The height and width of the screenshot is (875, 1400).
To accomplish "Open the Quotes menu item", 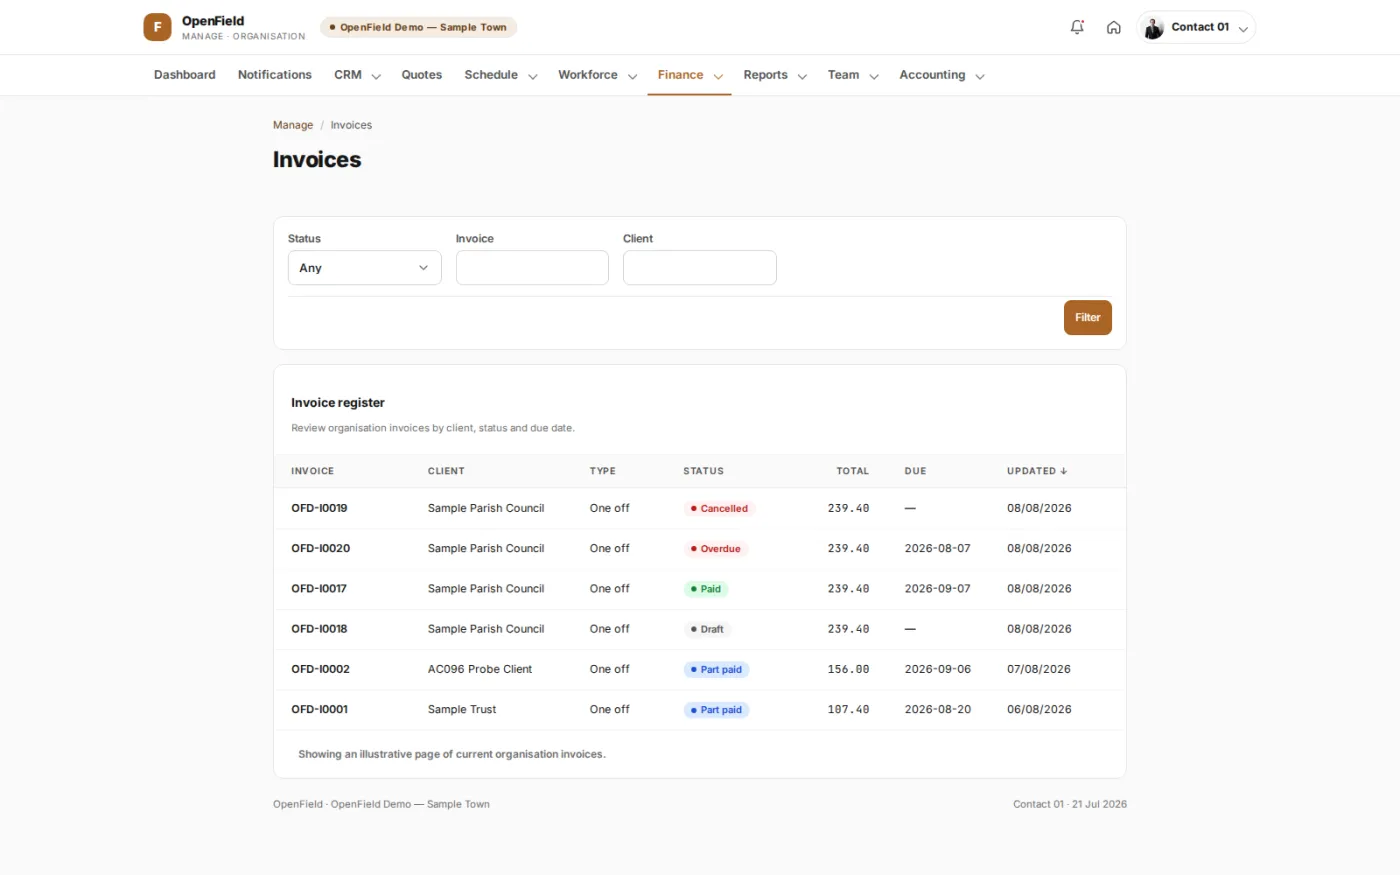I will pyautogui.click(x=422, y=75).
